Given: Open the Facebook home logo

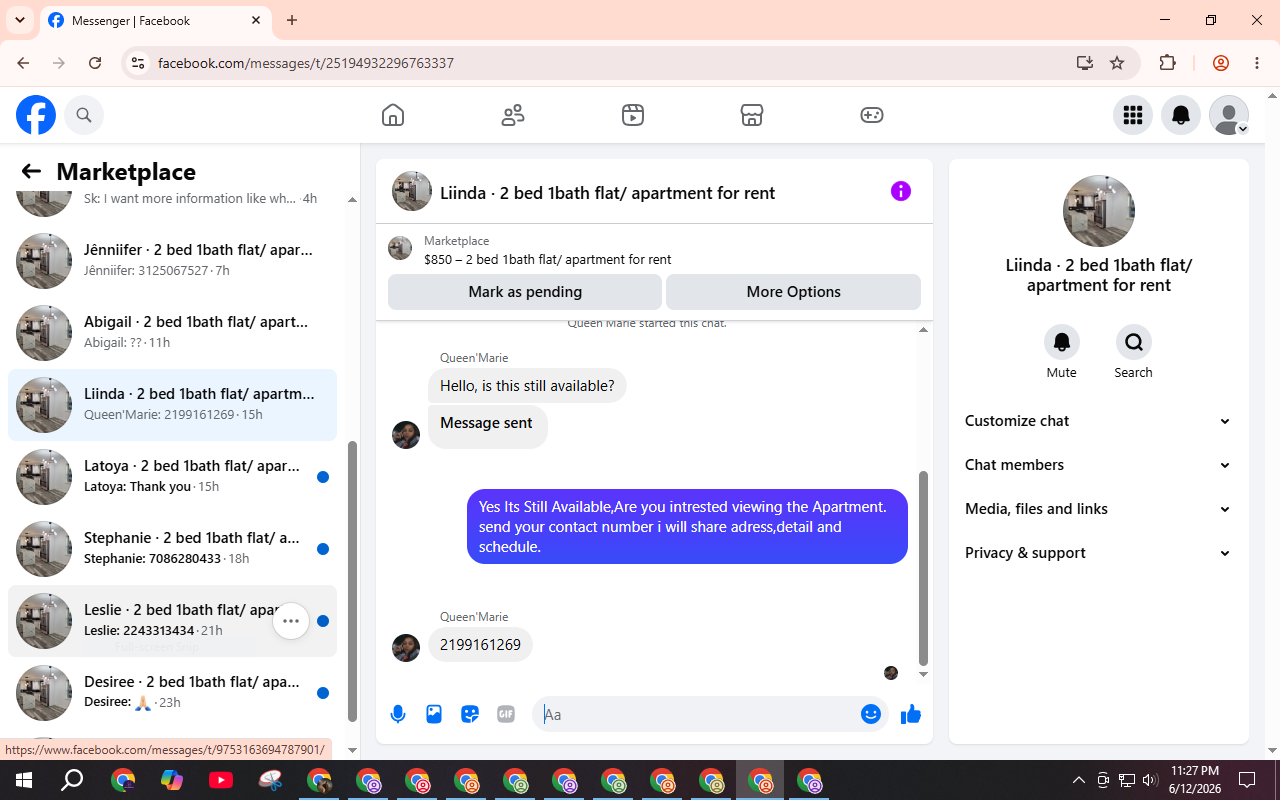Looking at the screenshot, I should (36, 115).
